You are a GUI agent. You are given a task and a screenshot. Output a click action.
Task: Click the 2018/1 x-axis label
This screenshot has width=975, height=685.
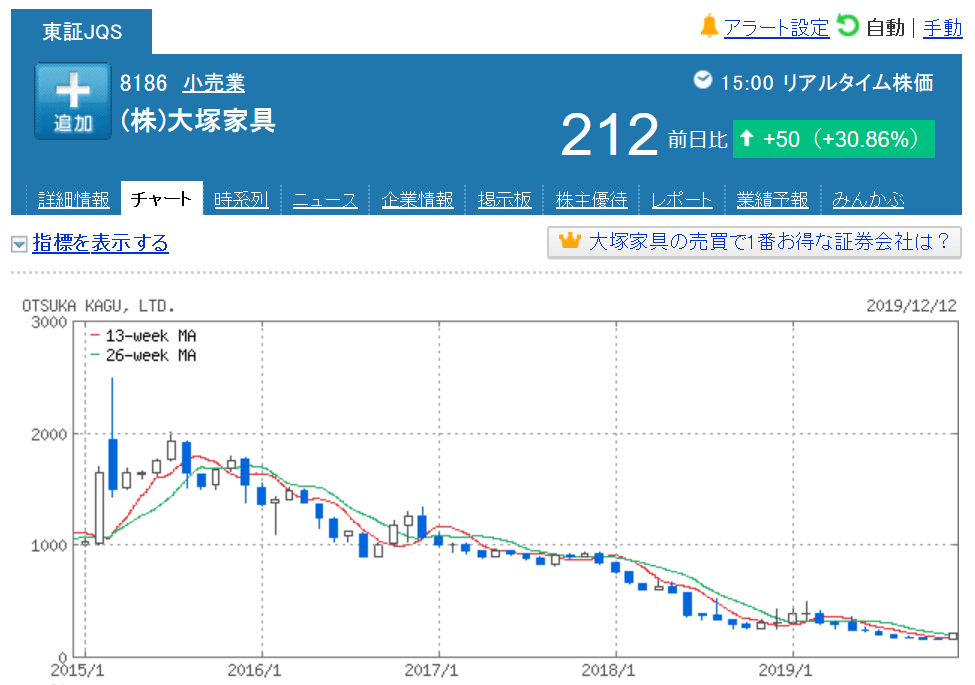pos(608,670)
